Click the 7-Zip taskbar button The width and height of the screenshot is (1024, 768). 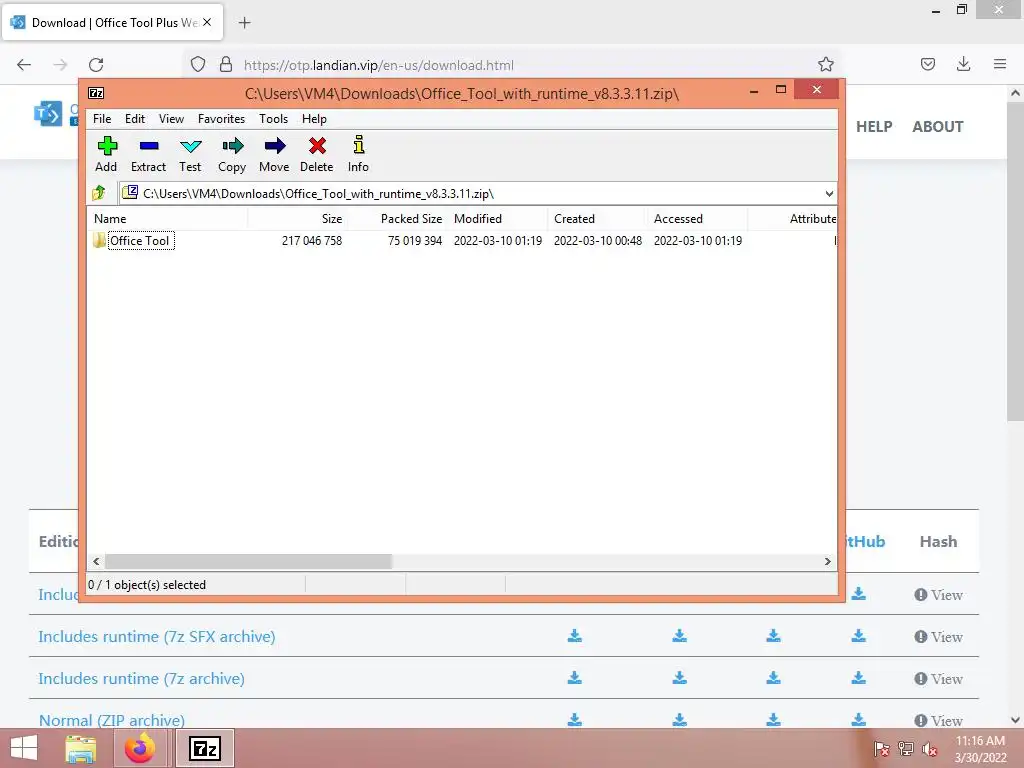[x=204, y=748]
